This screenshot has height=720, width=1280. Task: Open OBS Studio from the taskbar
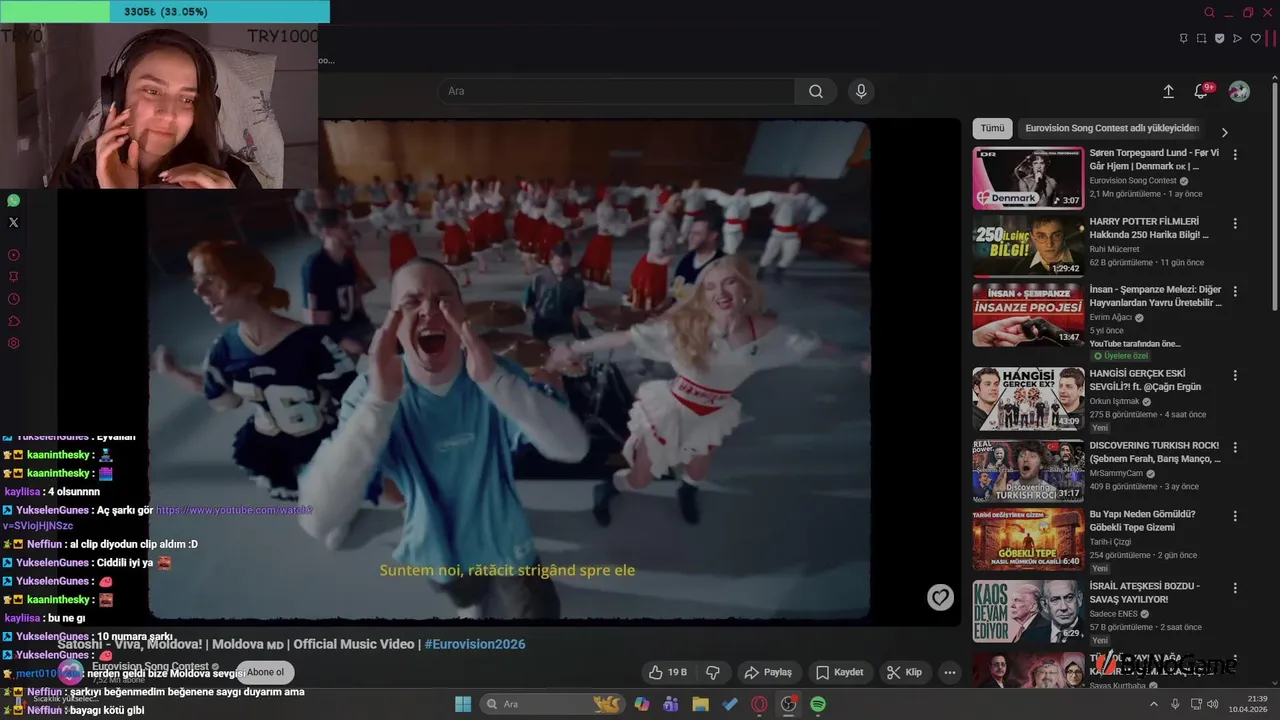pos(789,704)
